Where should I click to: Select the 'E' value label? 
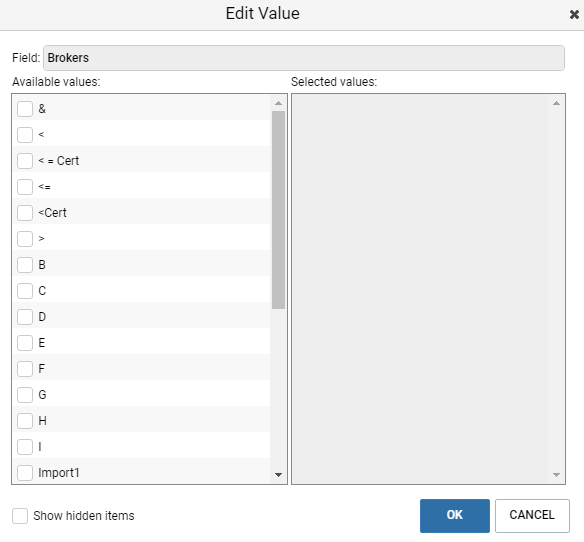point(42,343)
